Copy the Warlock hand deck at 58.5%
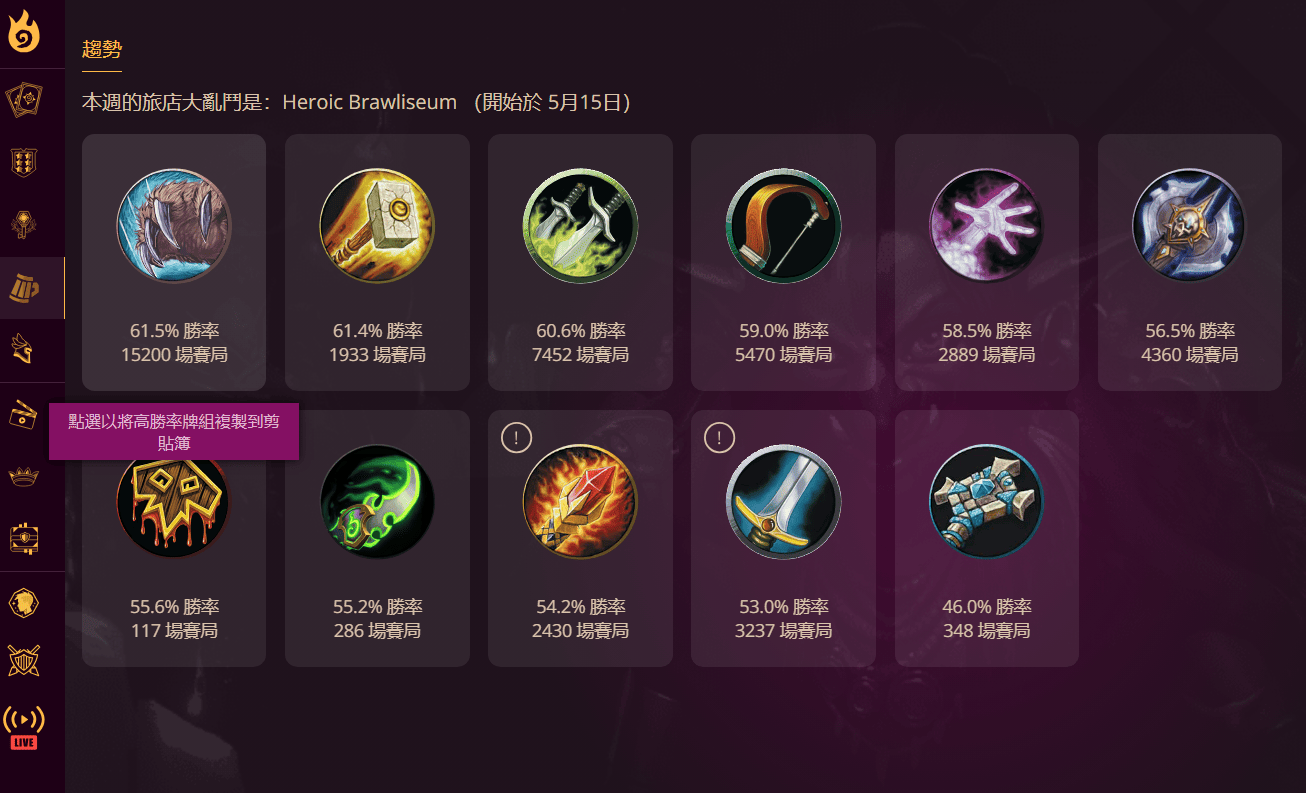1306x793 pixels. pos(987,262)
